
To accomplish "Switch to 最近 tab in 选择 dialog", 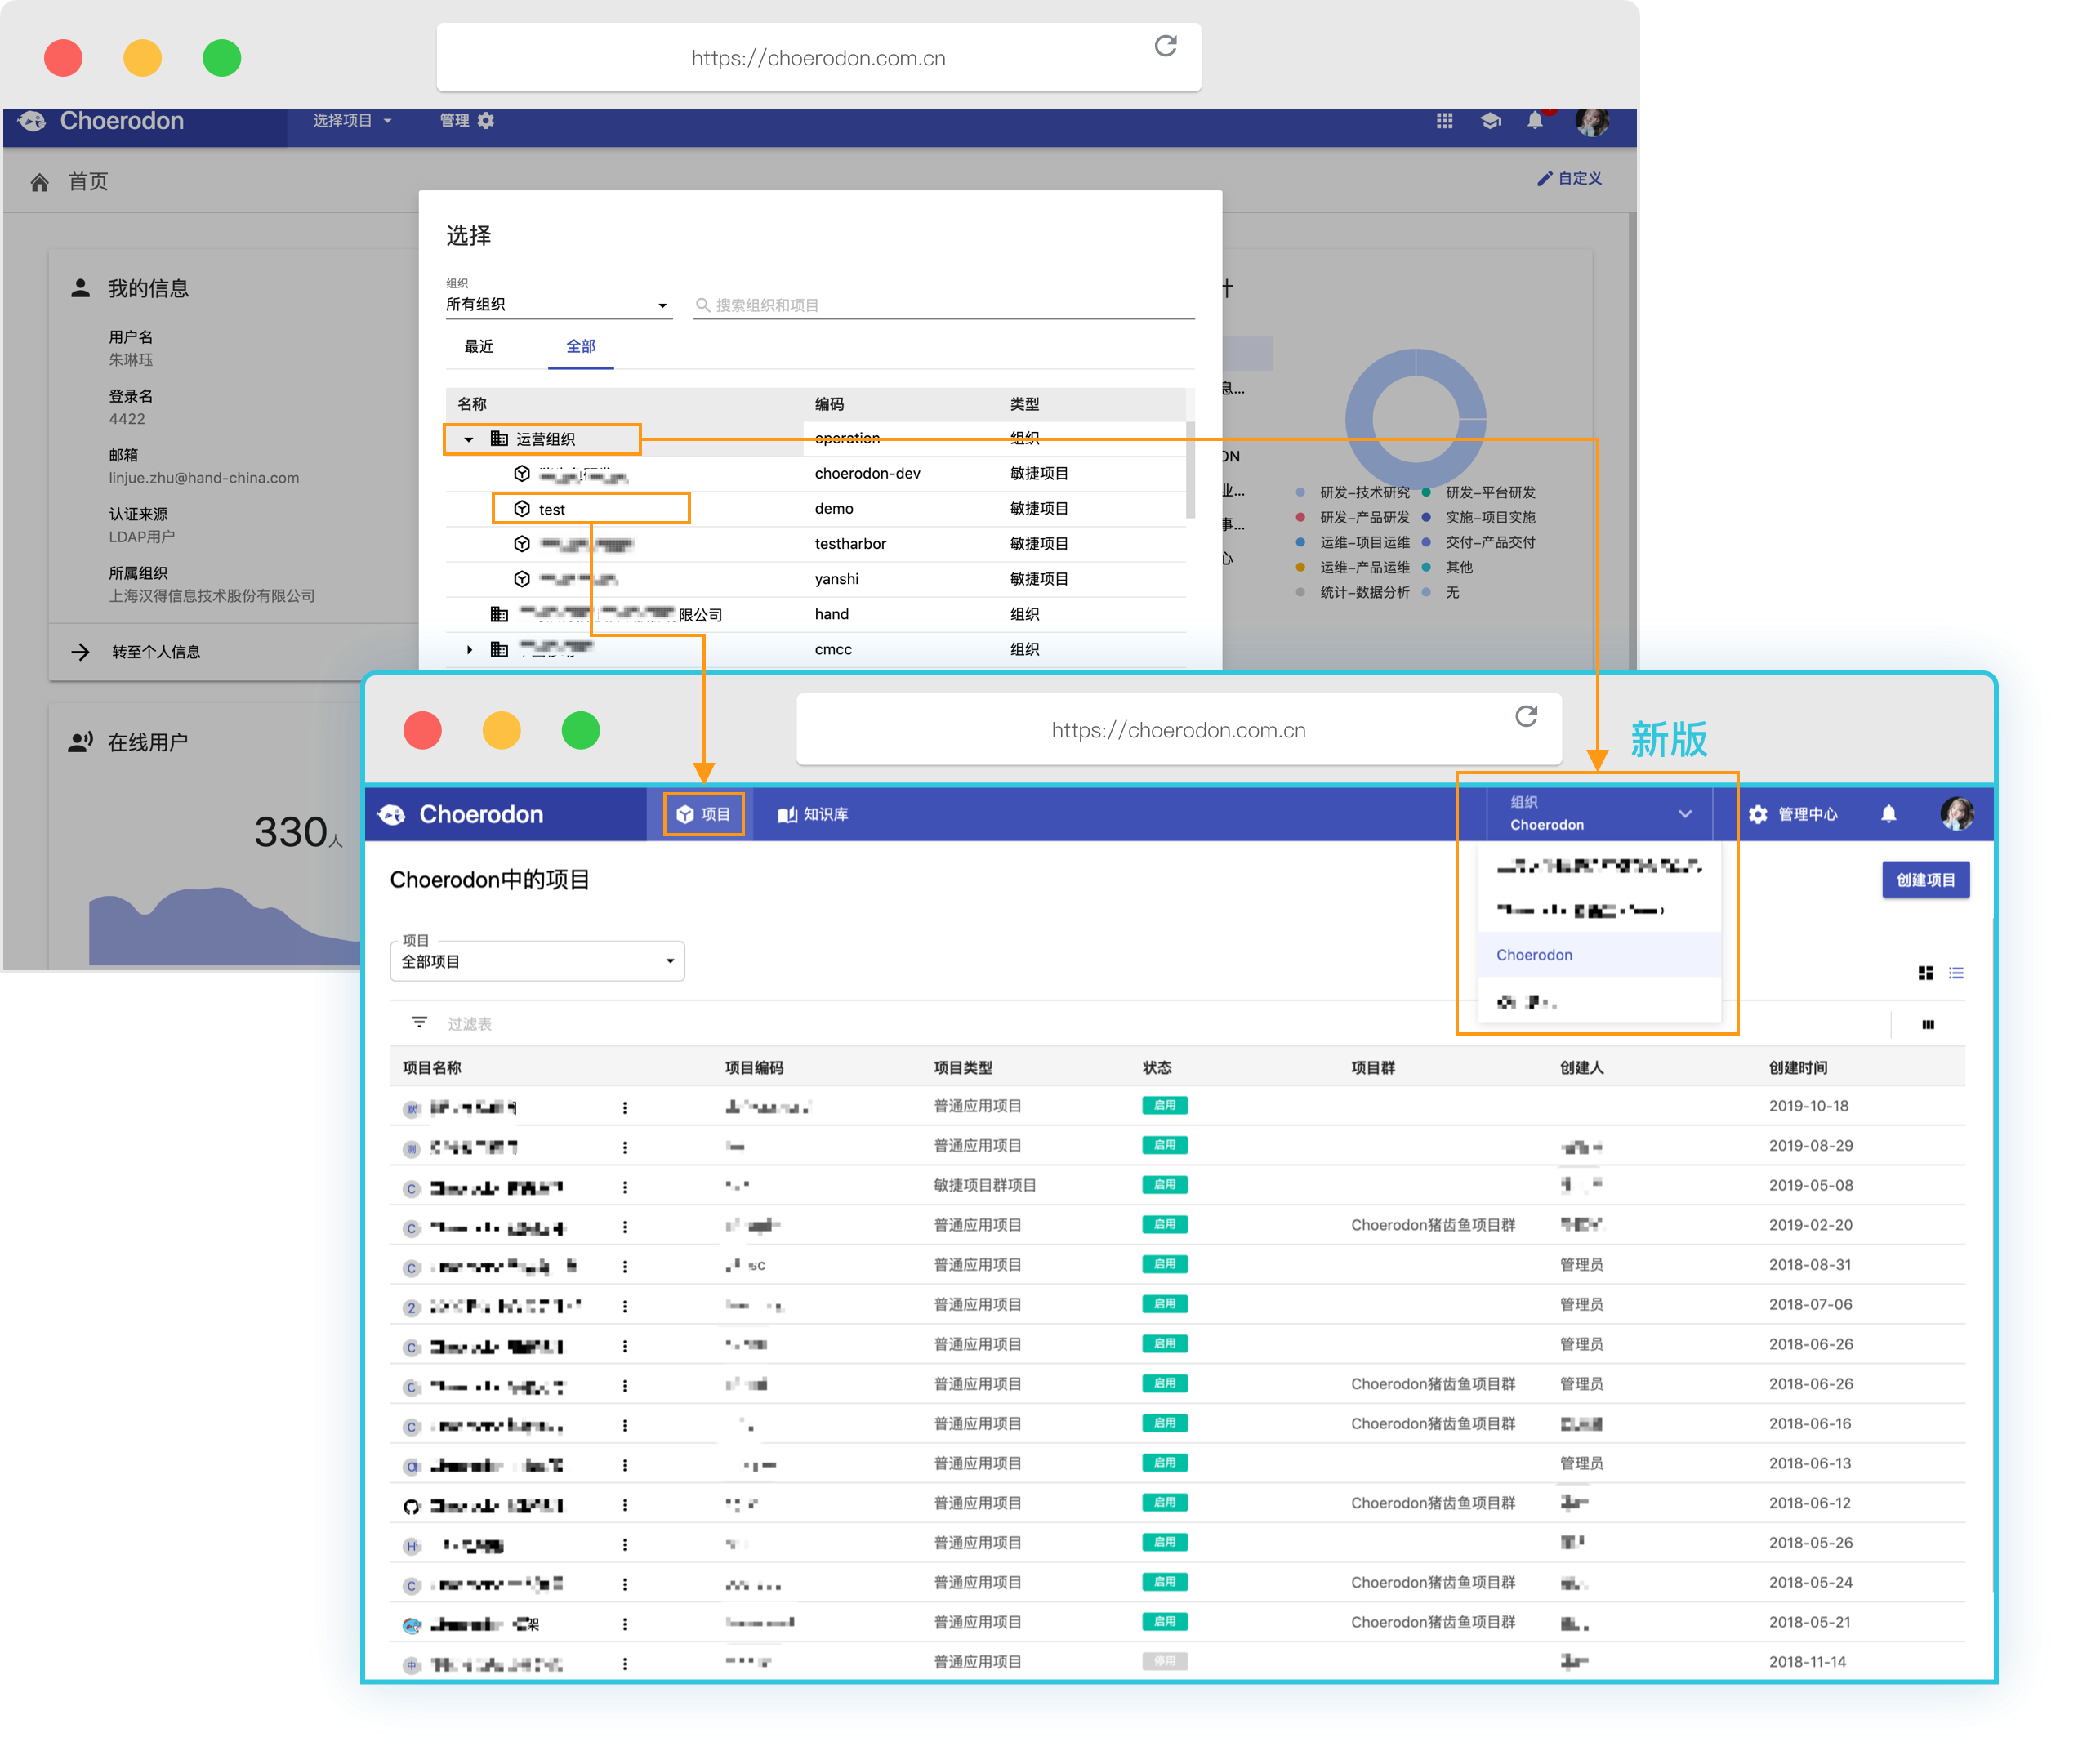I will (x=479, y=346).
